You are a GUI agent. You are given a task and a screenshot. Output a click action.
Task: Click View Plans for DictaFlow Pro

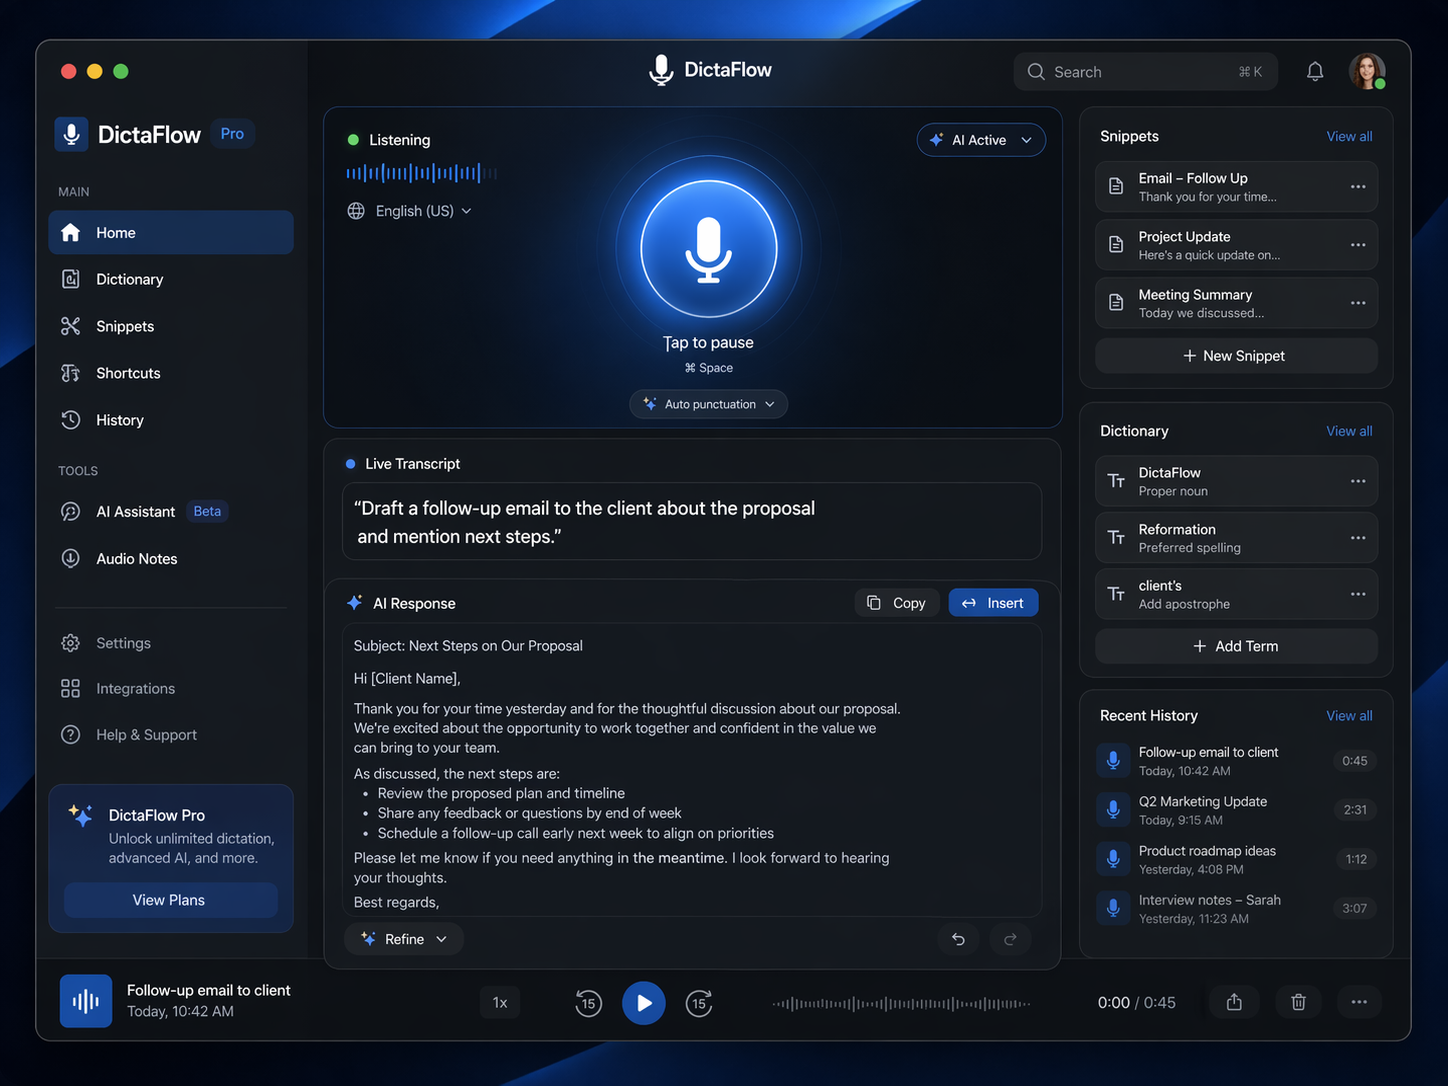171,900
